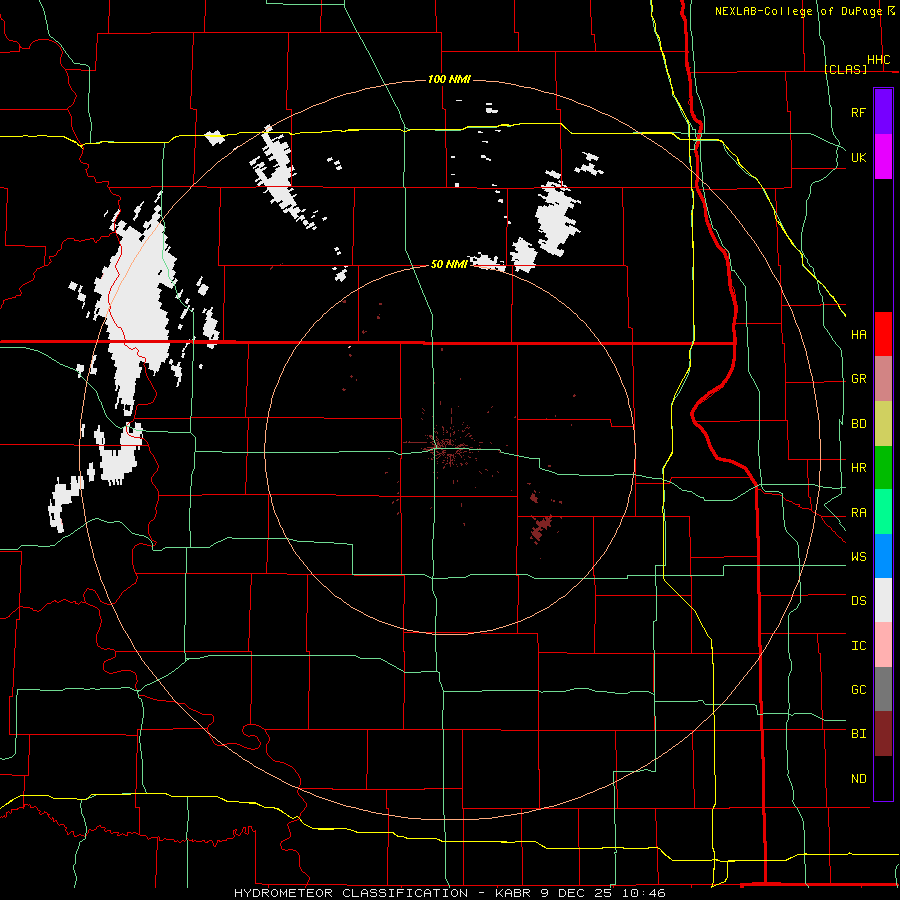
Task: Click the "HA" legend label
Action: [x=858, y=334]
